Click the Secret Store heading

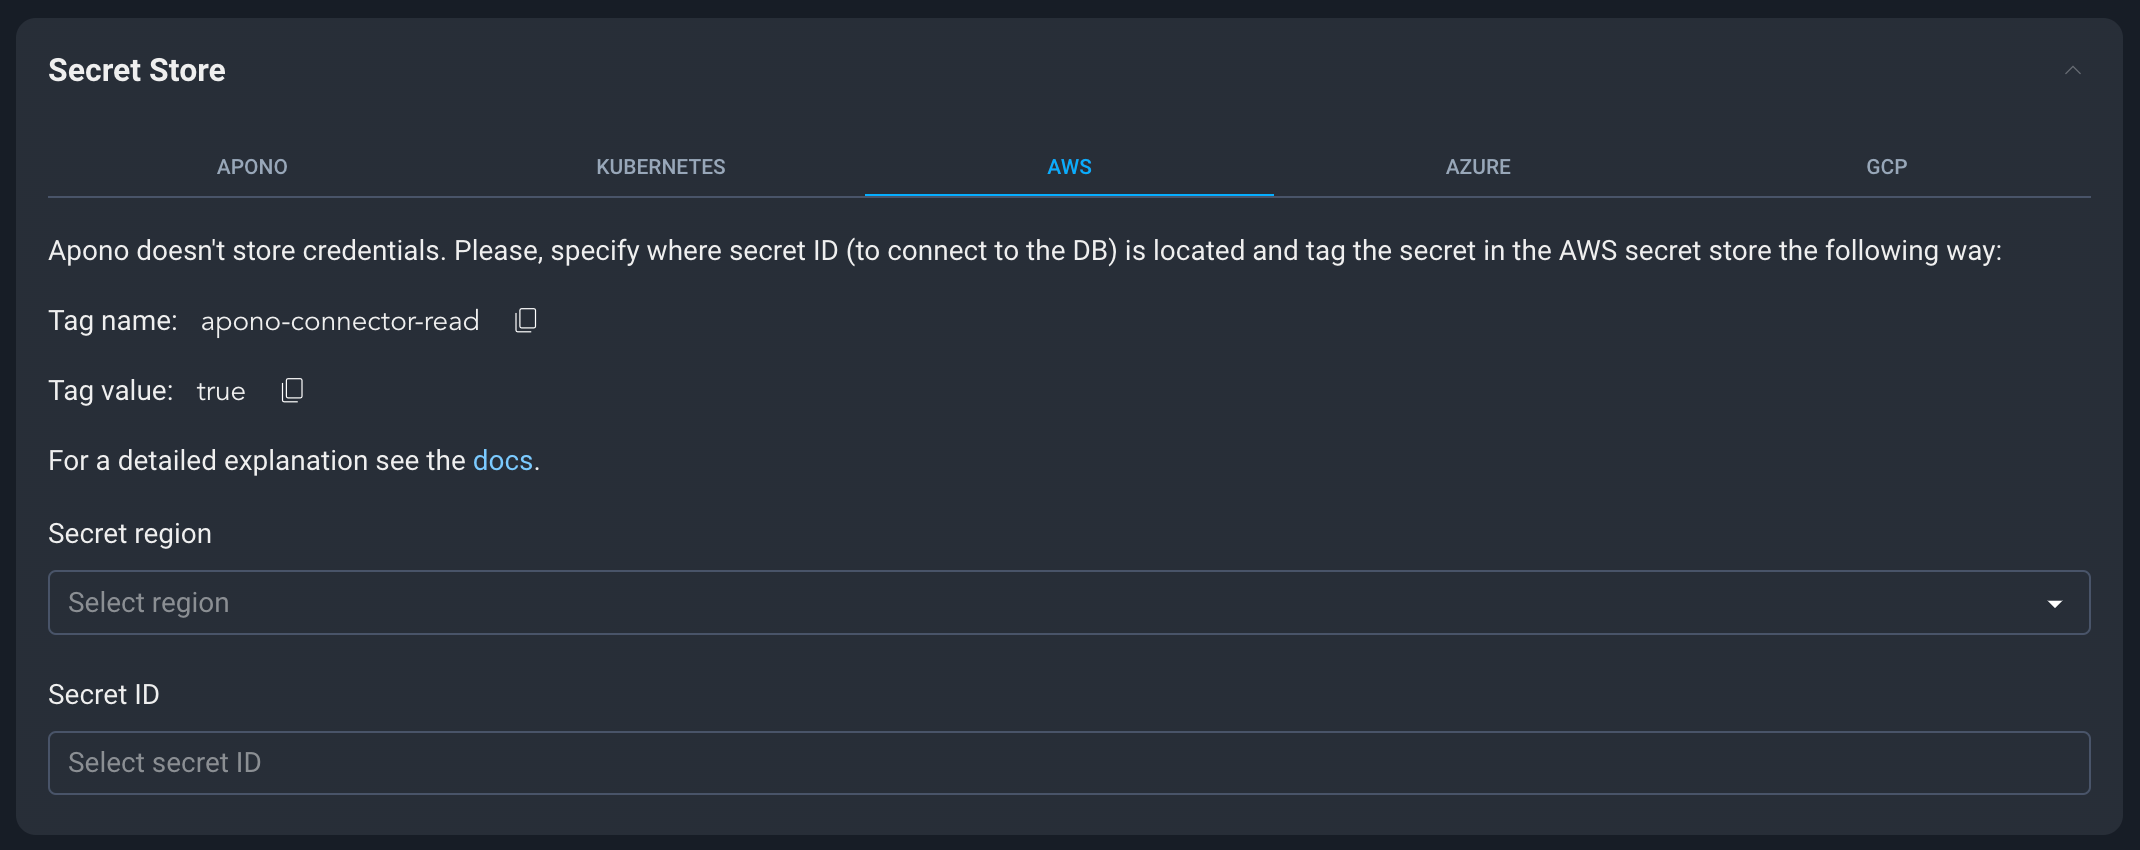tap(137, 70)
